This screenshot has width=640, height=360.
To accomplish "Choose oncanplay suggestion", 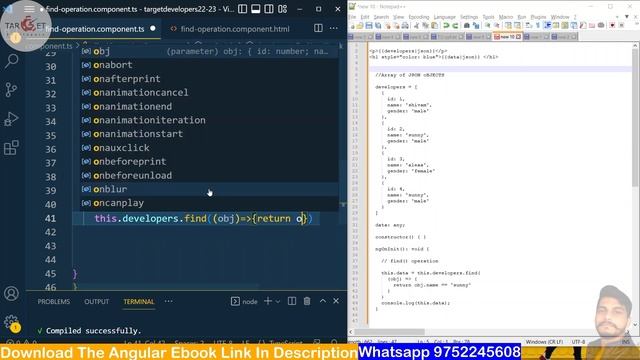I will pos(209,203).
